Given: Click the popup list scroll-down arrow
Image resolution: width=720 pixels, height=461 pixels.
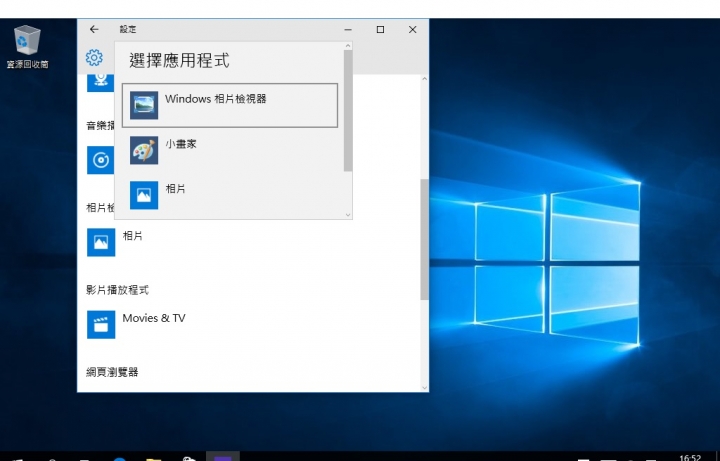Looking at the screenshot, I should click(x=348, y=214).
